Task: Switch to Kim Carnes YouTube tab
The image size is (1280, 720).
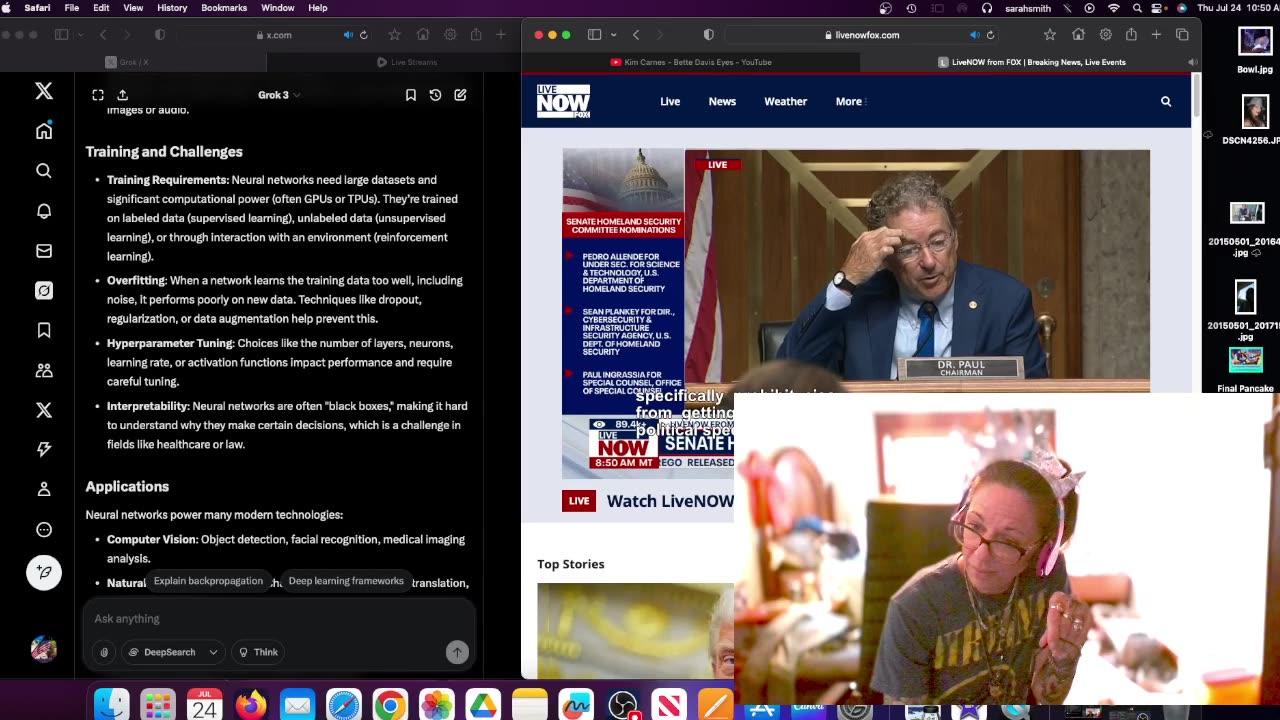Action: (x=690, y=62)
